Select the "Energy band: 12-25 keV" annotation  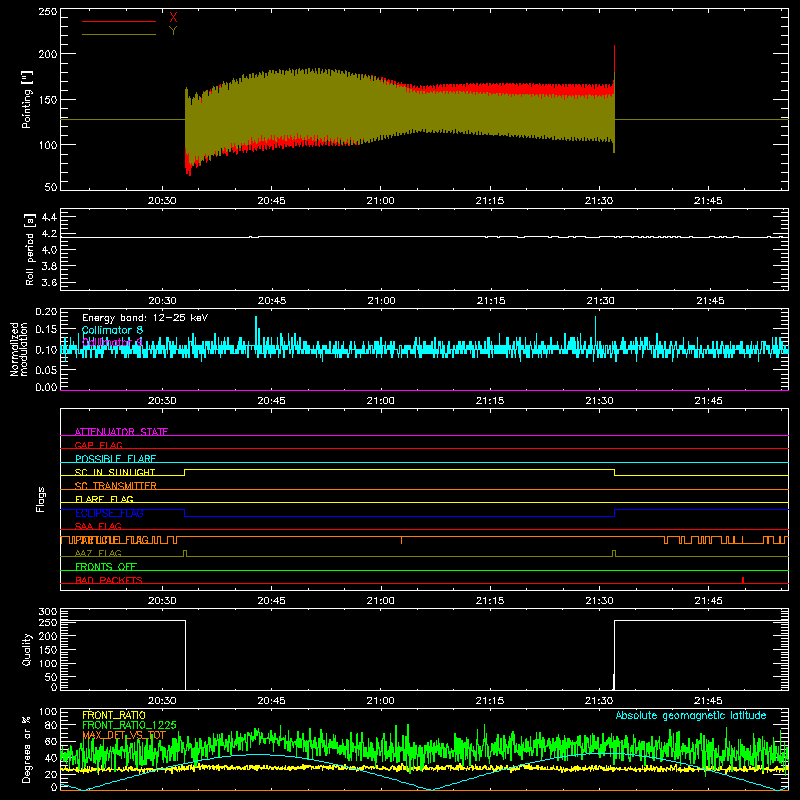tap(145, 318)
